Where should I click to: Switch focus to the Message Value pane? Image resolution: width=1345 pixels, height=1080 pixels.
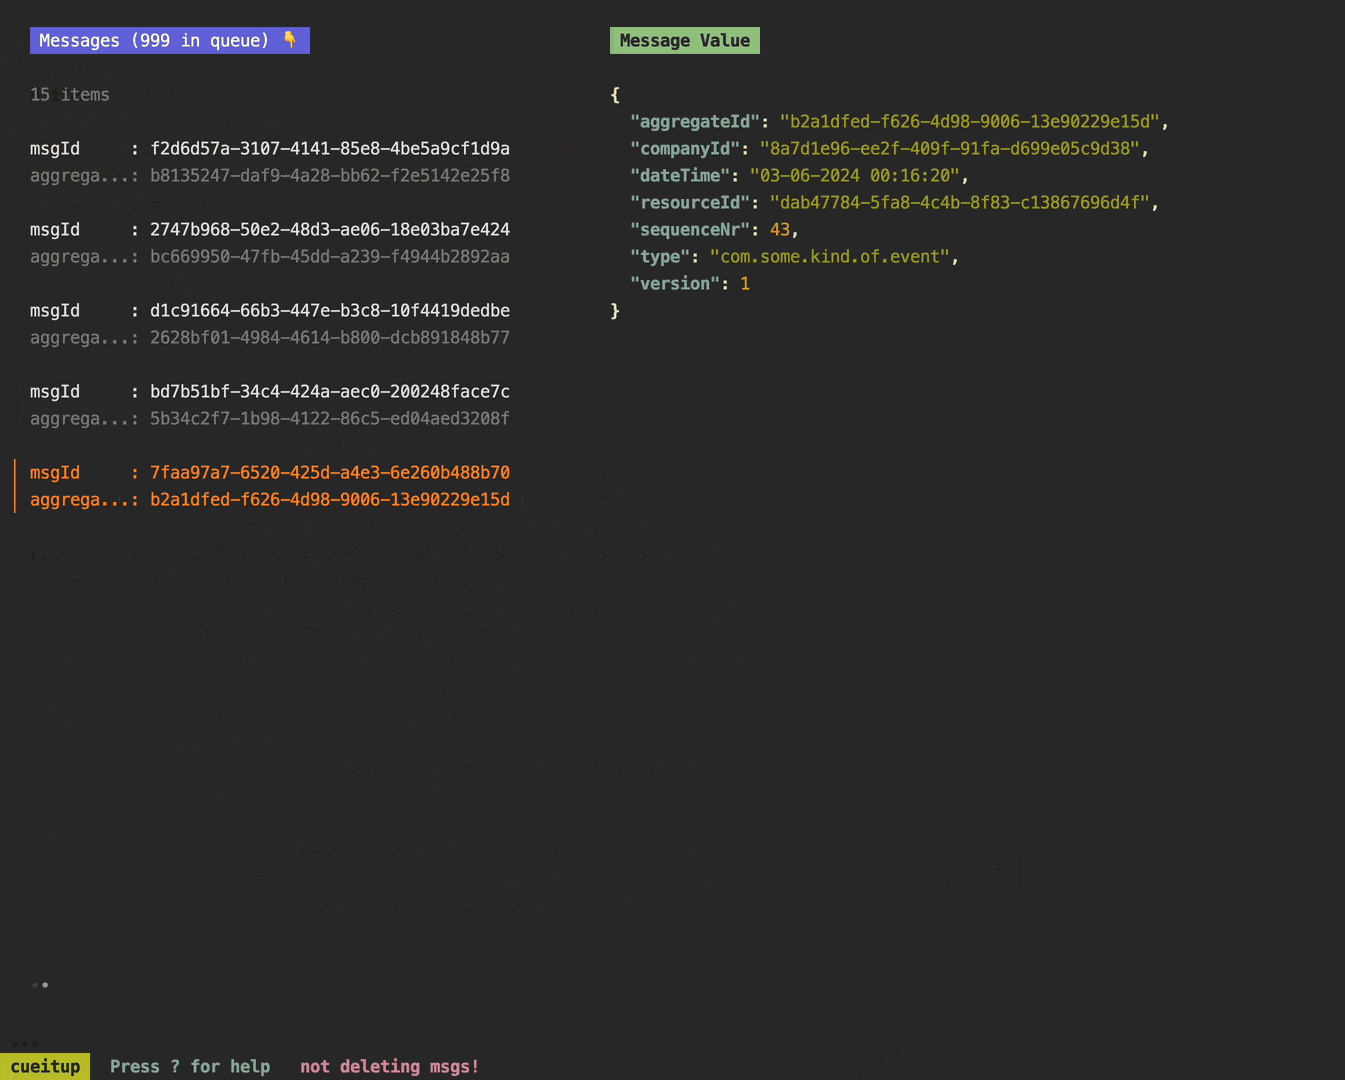click(x=900, y=200)
